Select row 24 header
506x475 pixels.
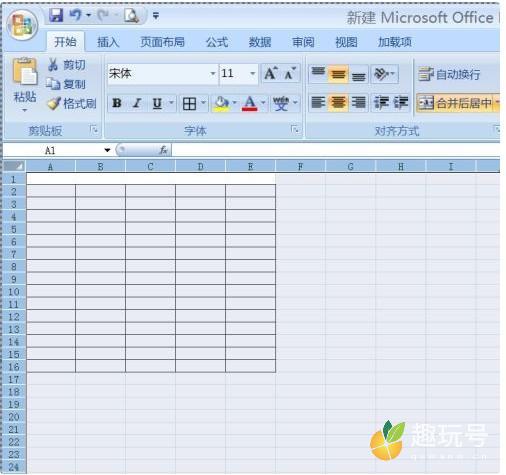pyautogui.click(x=14, y=467)
